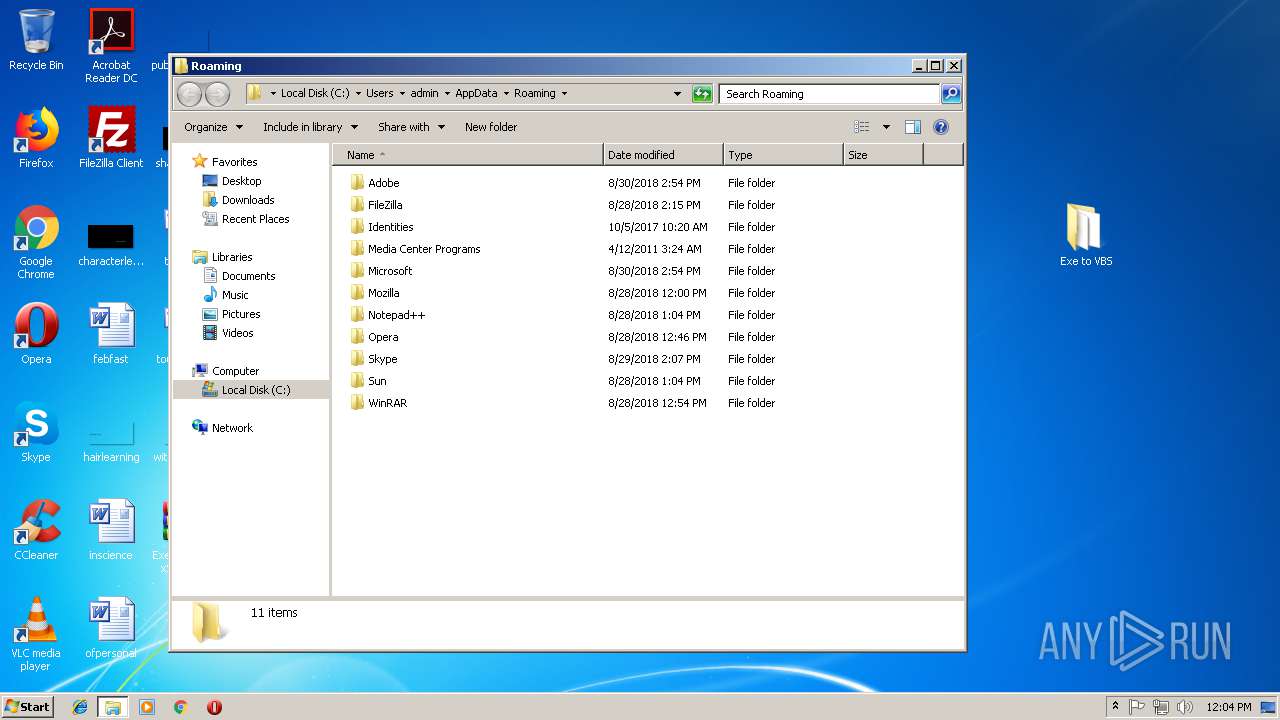Select VLC media player desktop shortcut
The image size is (1280, 720).
point(36,634)
